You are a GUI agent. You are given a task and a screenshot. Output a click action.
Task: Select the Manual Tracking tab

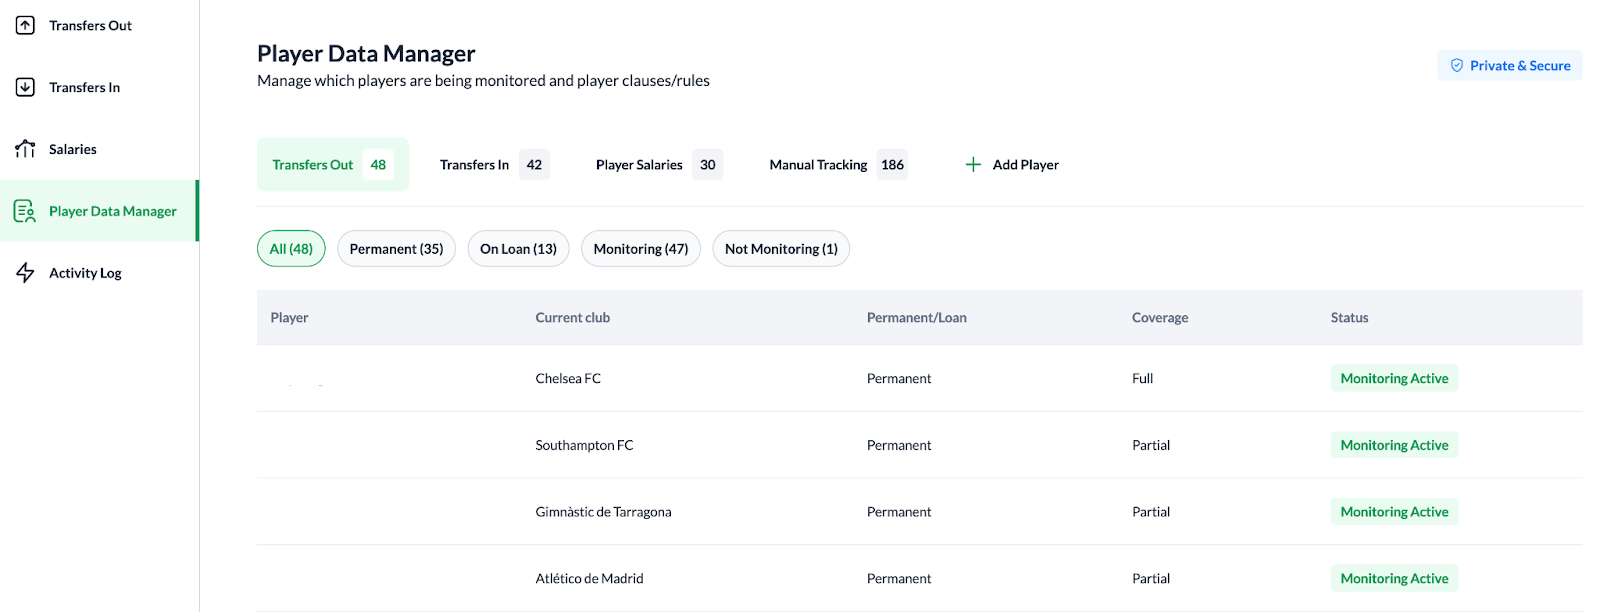click(x=837, y=165)
